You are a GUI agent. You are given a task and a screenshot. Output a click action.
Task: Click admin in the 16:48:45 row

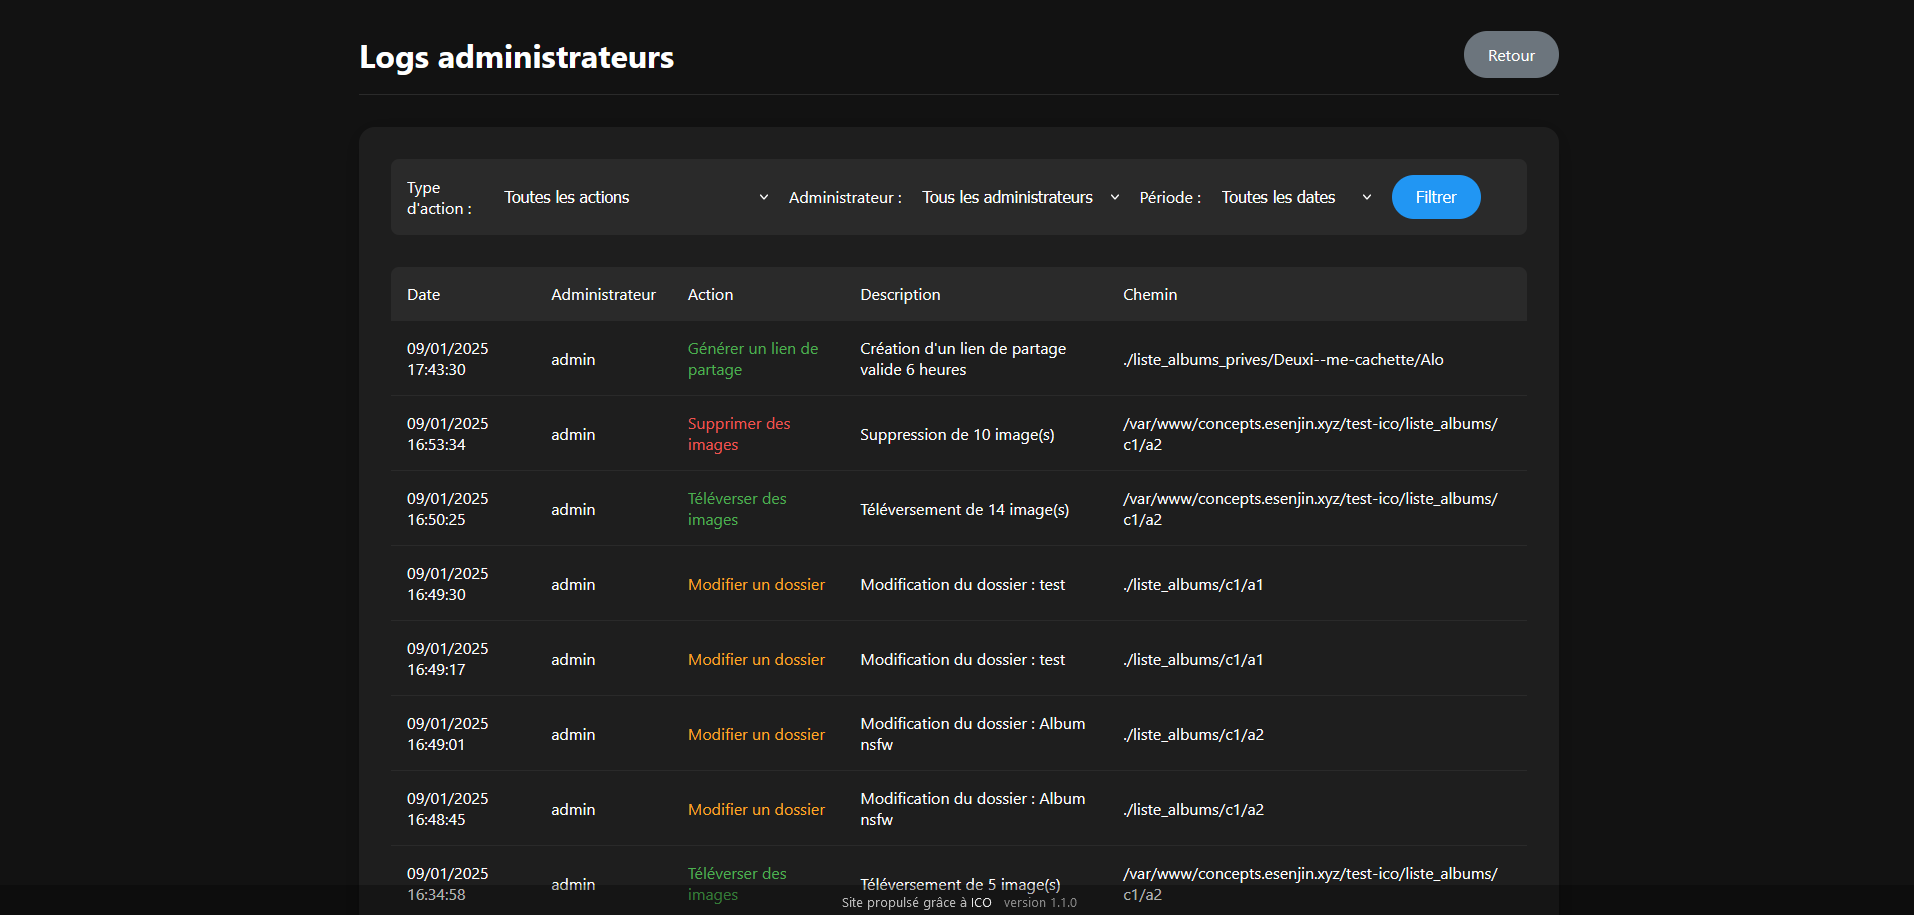pyautogui.click(x=573, y=809)
